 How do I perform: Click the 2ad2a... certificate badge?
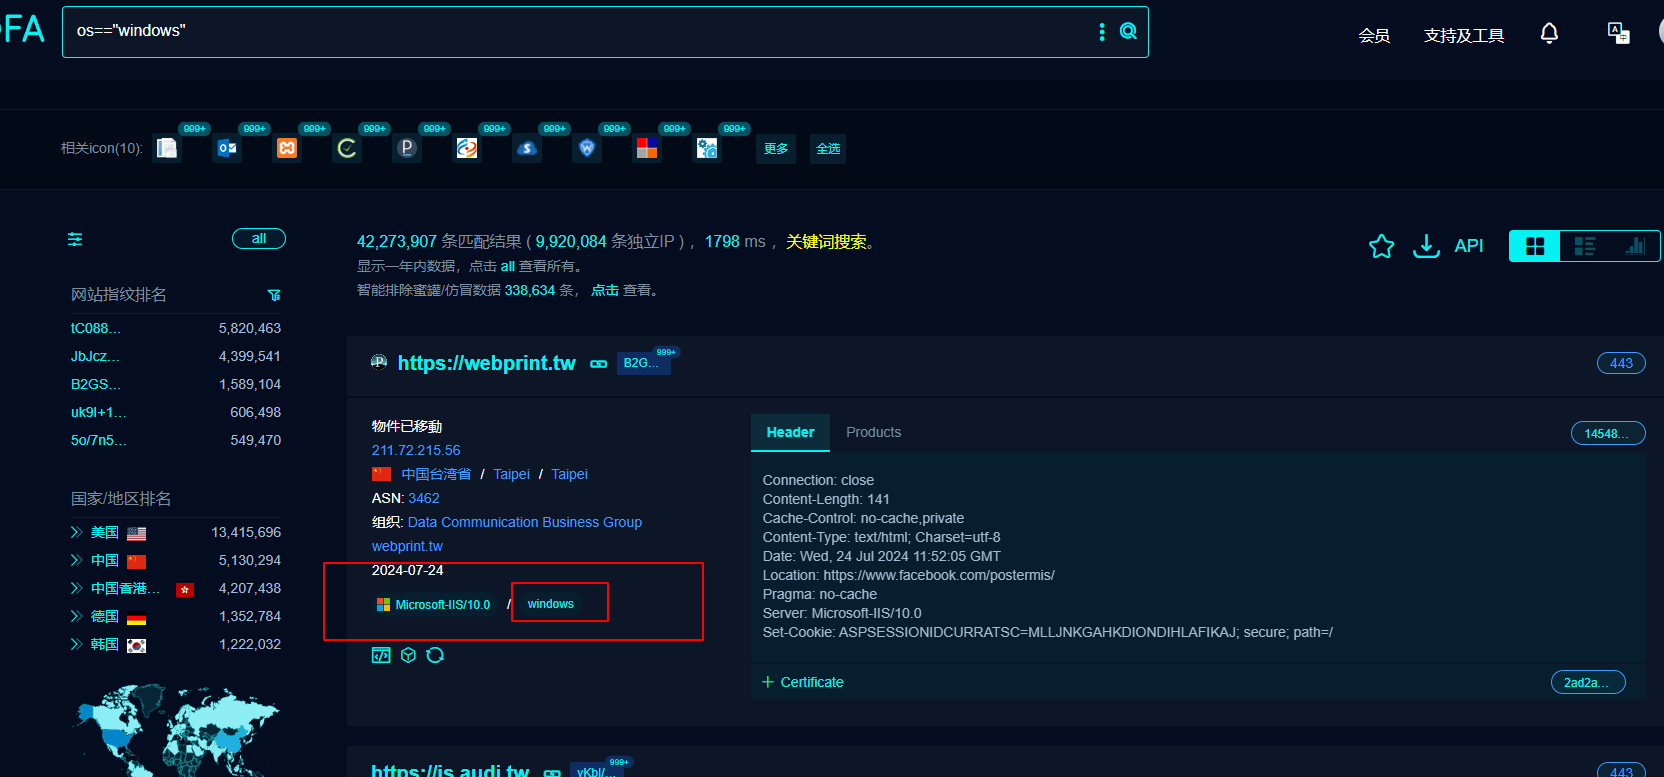pos(1588,682)
